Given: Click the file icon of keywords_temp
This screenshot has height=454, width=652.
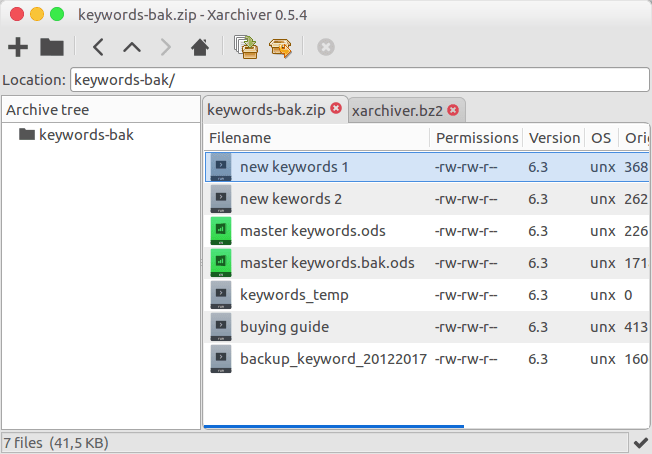Looking at the screenshot, I should 221,295.
